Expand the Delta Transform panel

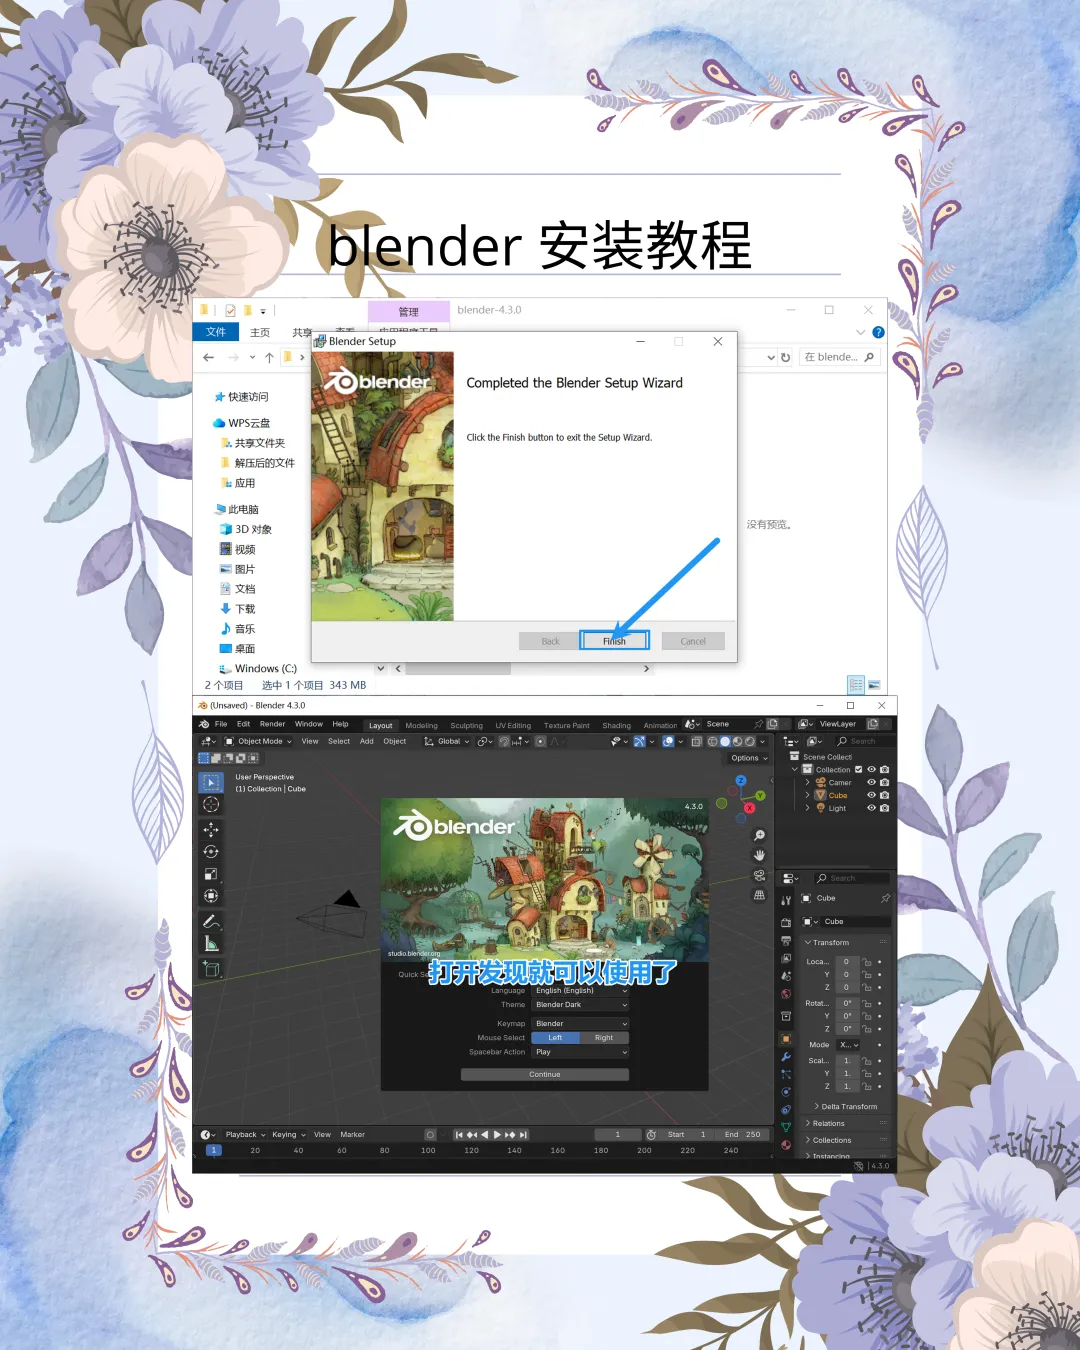(x=846, y=1106)
